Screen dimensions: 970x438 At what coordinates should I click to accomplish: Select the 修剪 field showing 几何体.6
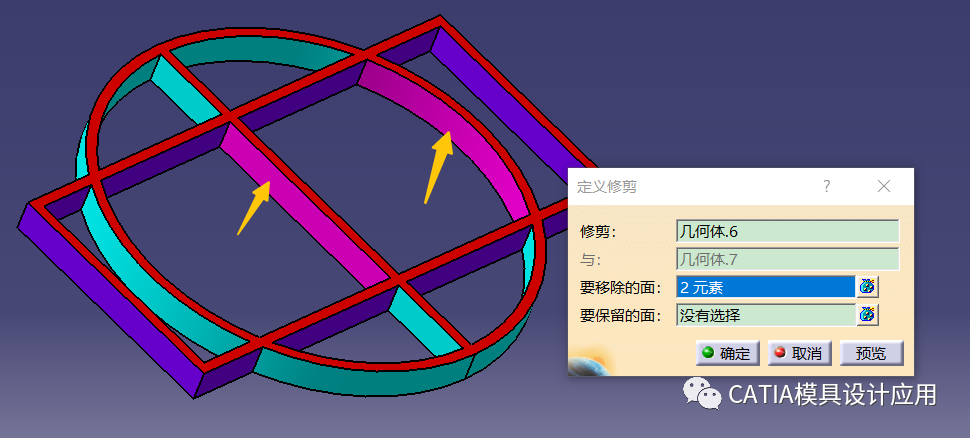(x=788, y=231)
